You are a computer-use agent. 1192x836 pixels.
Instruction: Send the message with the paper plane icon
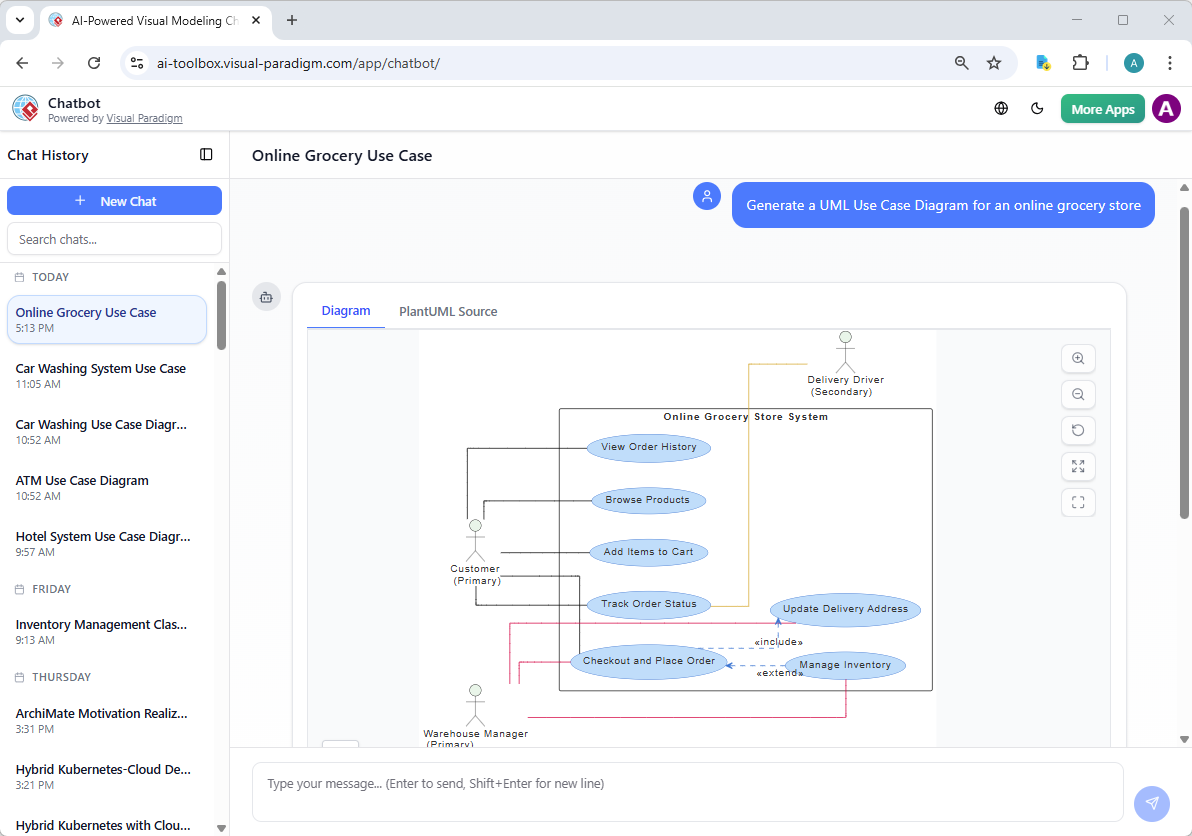click(1151, 803)
